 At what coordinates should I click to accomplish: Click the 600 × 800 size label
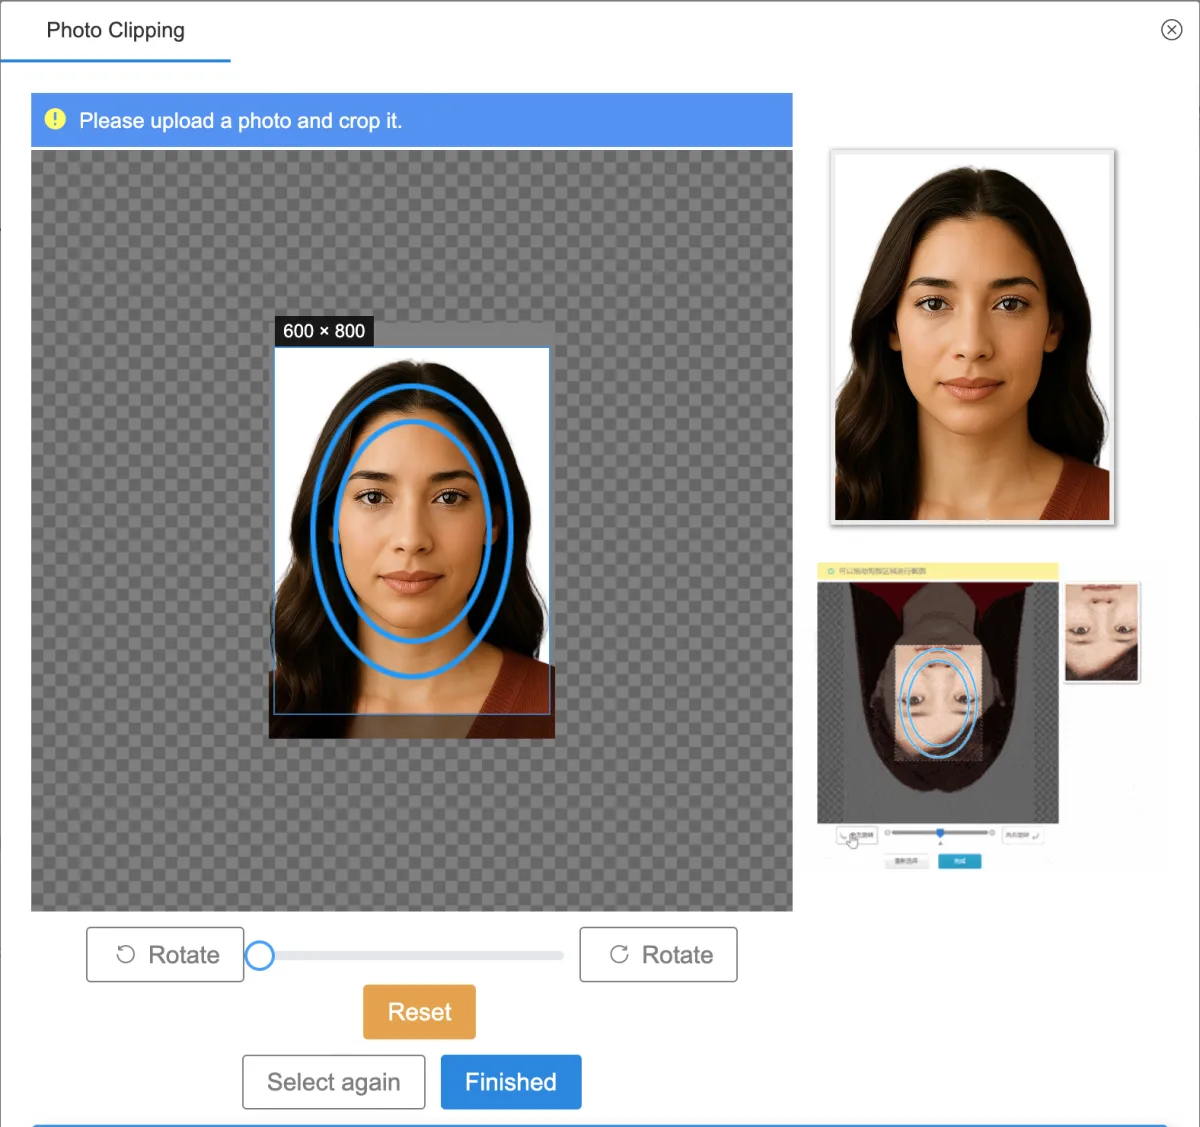(324, 331)
